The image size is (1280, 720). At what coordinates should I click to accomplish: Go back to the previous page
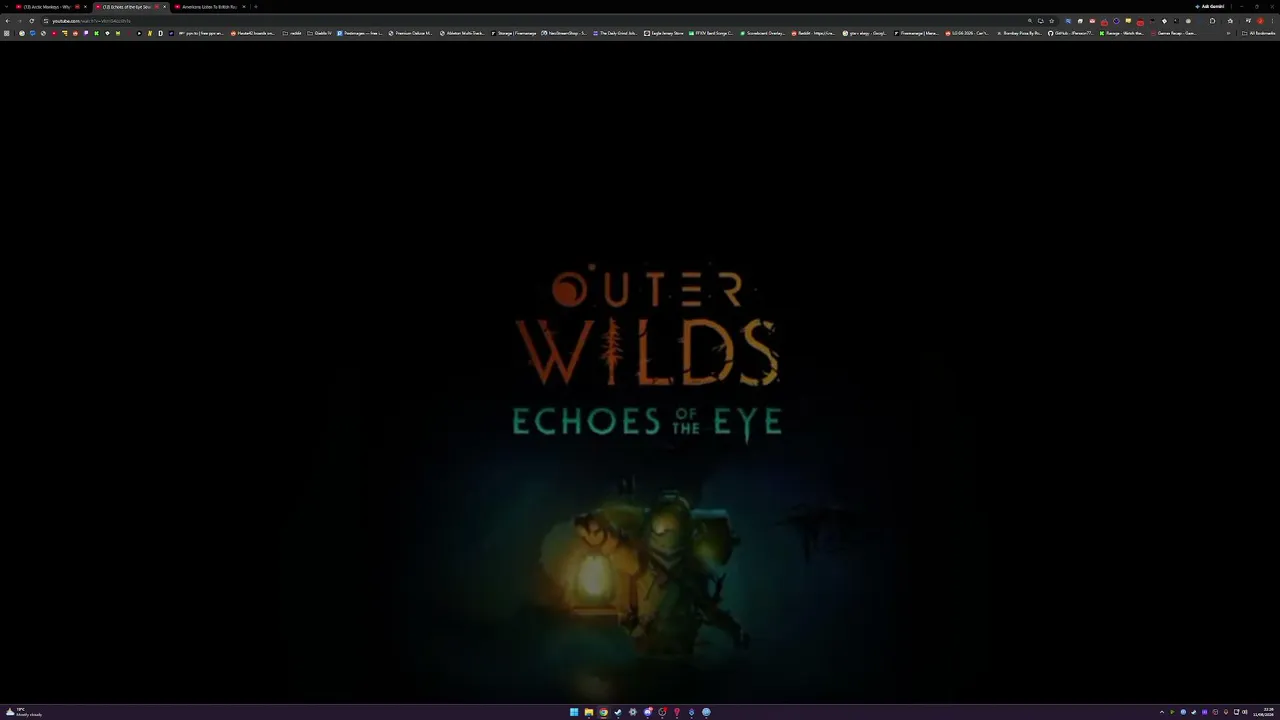[x=7, y=21]
